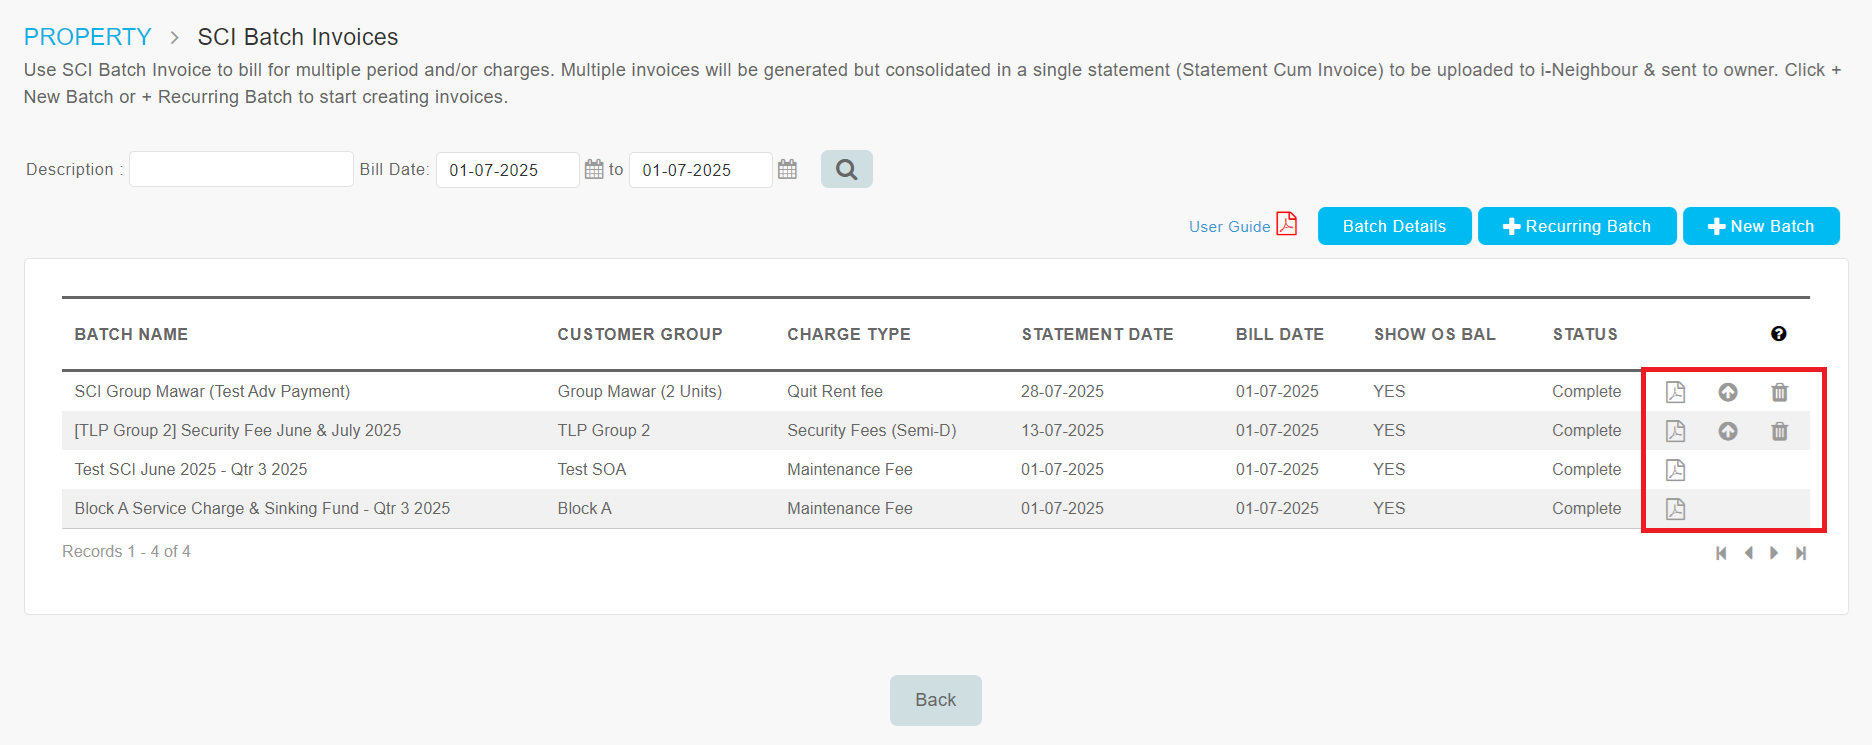Open PDF for Test SCI June 2025 batch
Screen dimensions: 1872x745
point(1675,470)
